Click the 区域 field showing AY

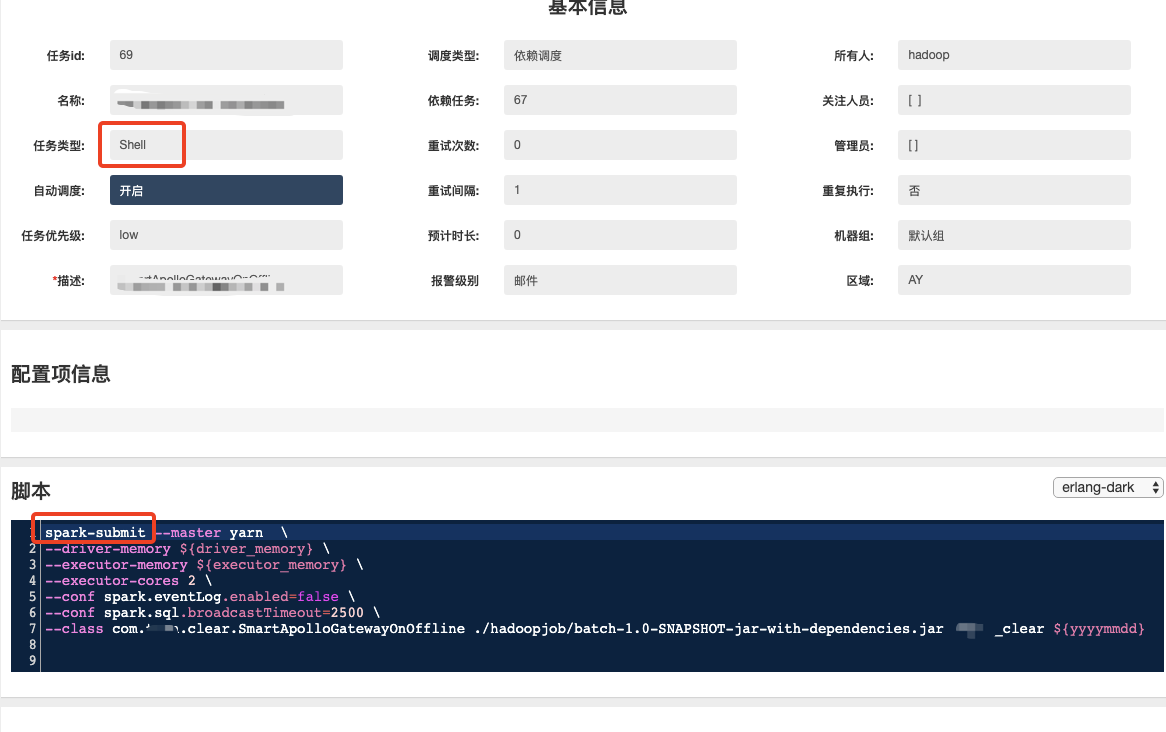pos(1014,280)
